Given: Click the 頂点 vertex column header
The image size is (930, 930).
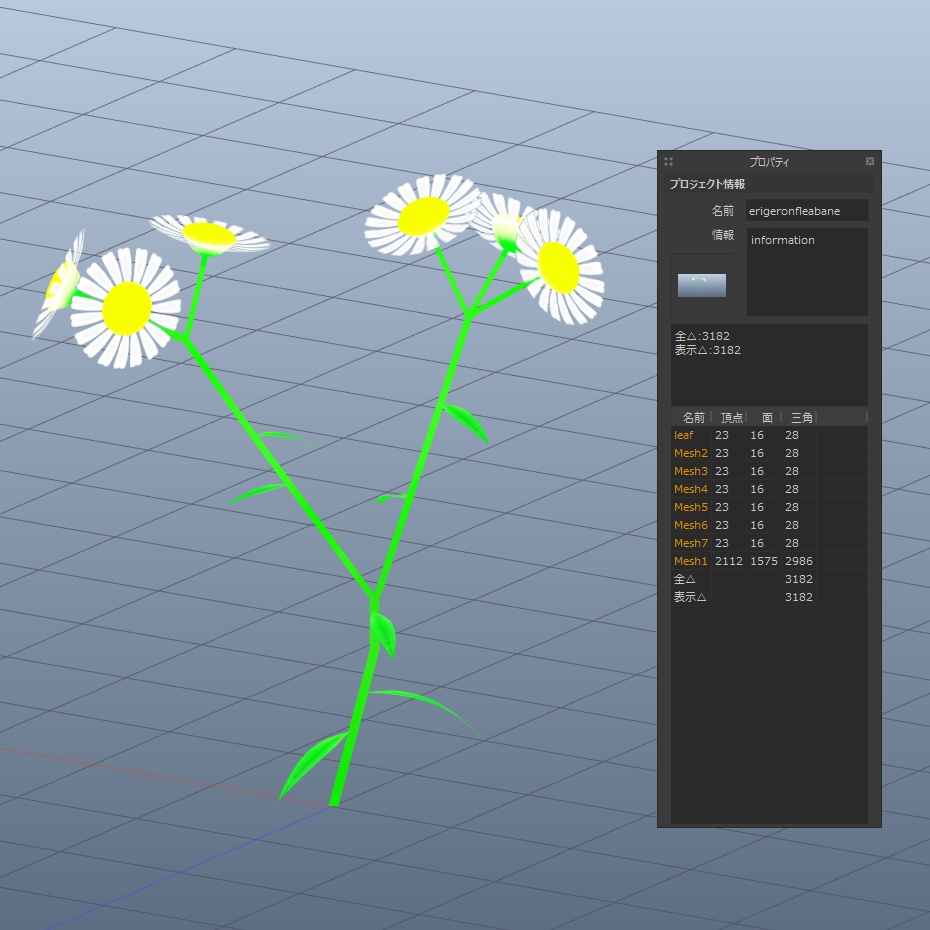Looking at the screenshot, I should (x=730, y=417).
